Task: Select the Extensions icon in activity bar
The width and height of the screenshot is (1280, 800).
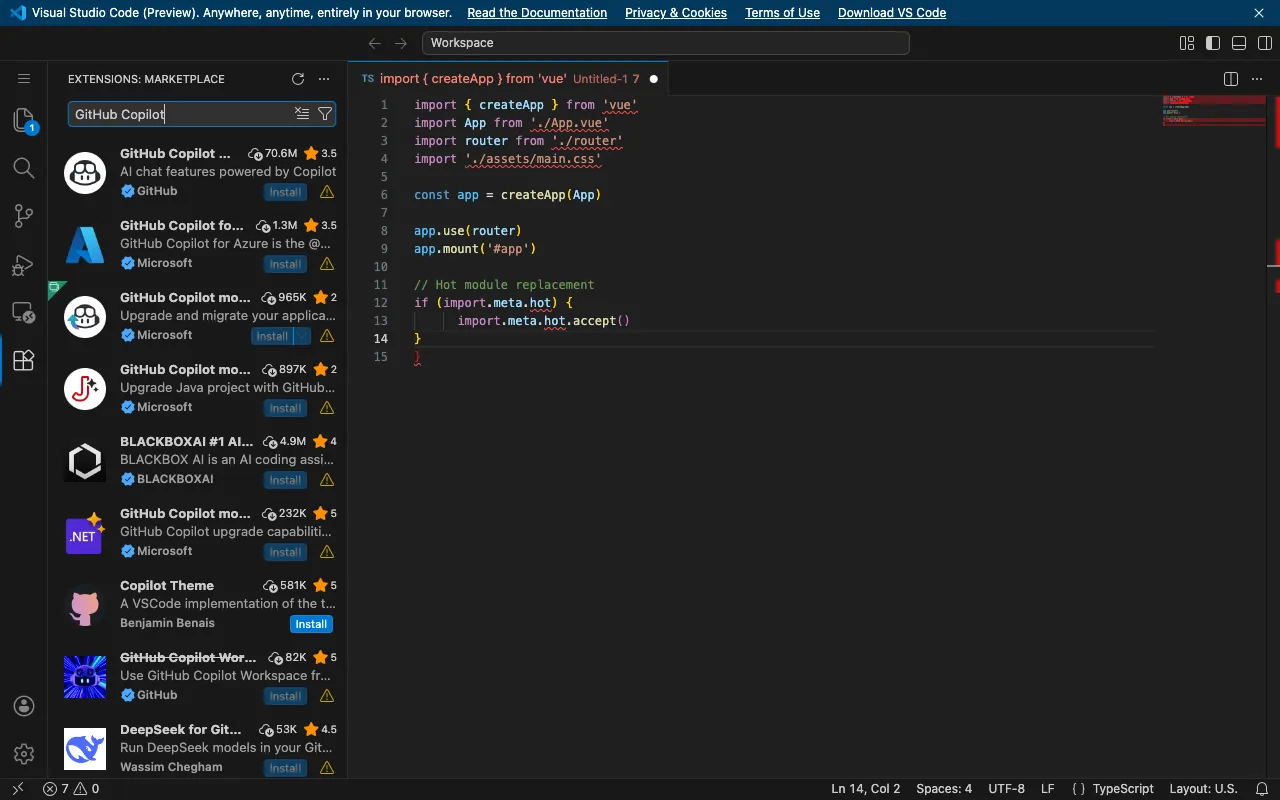Action: coord(24,361)
